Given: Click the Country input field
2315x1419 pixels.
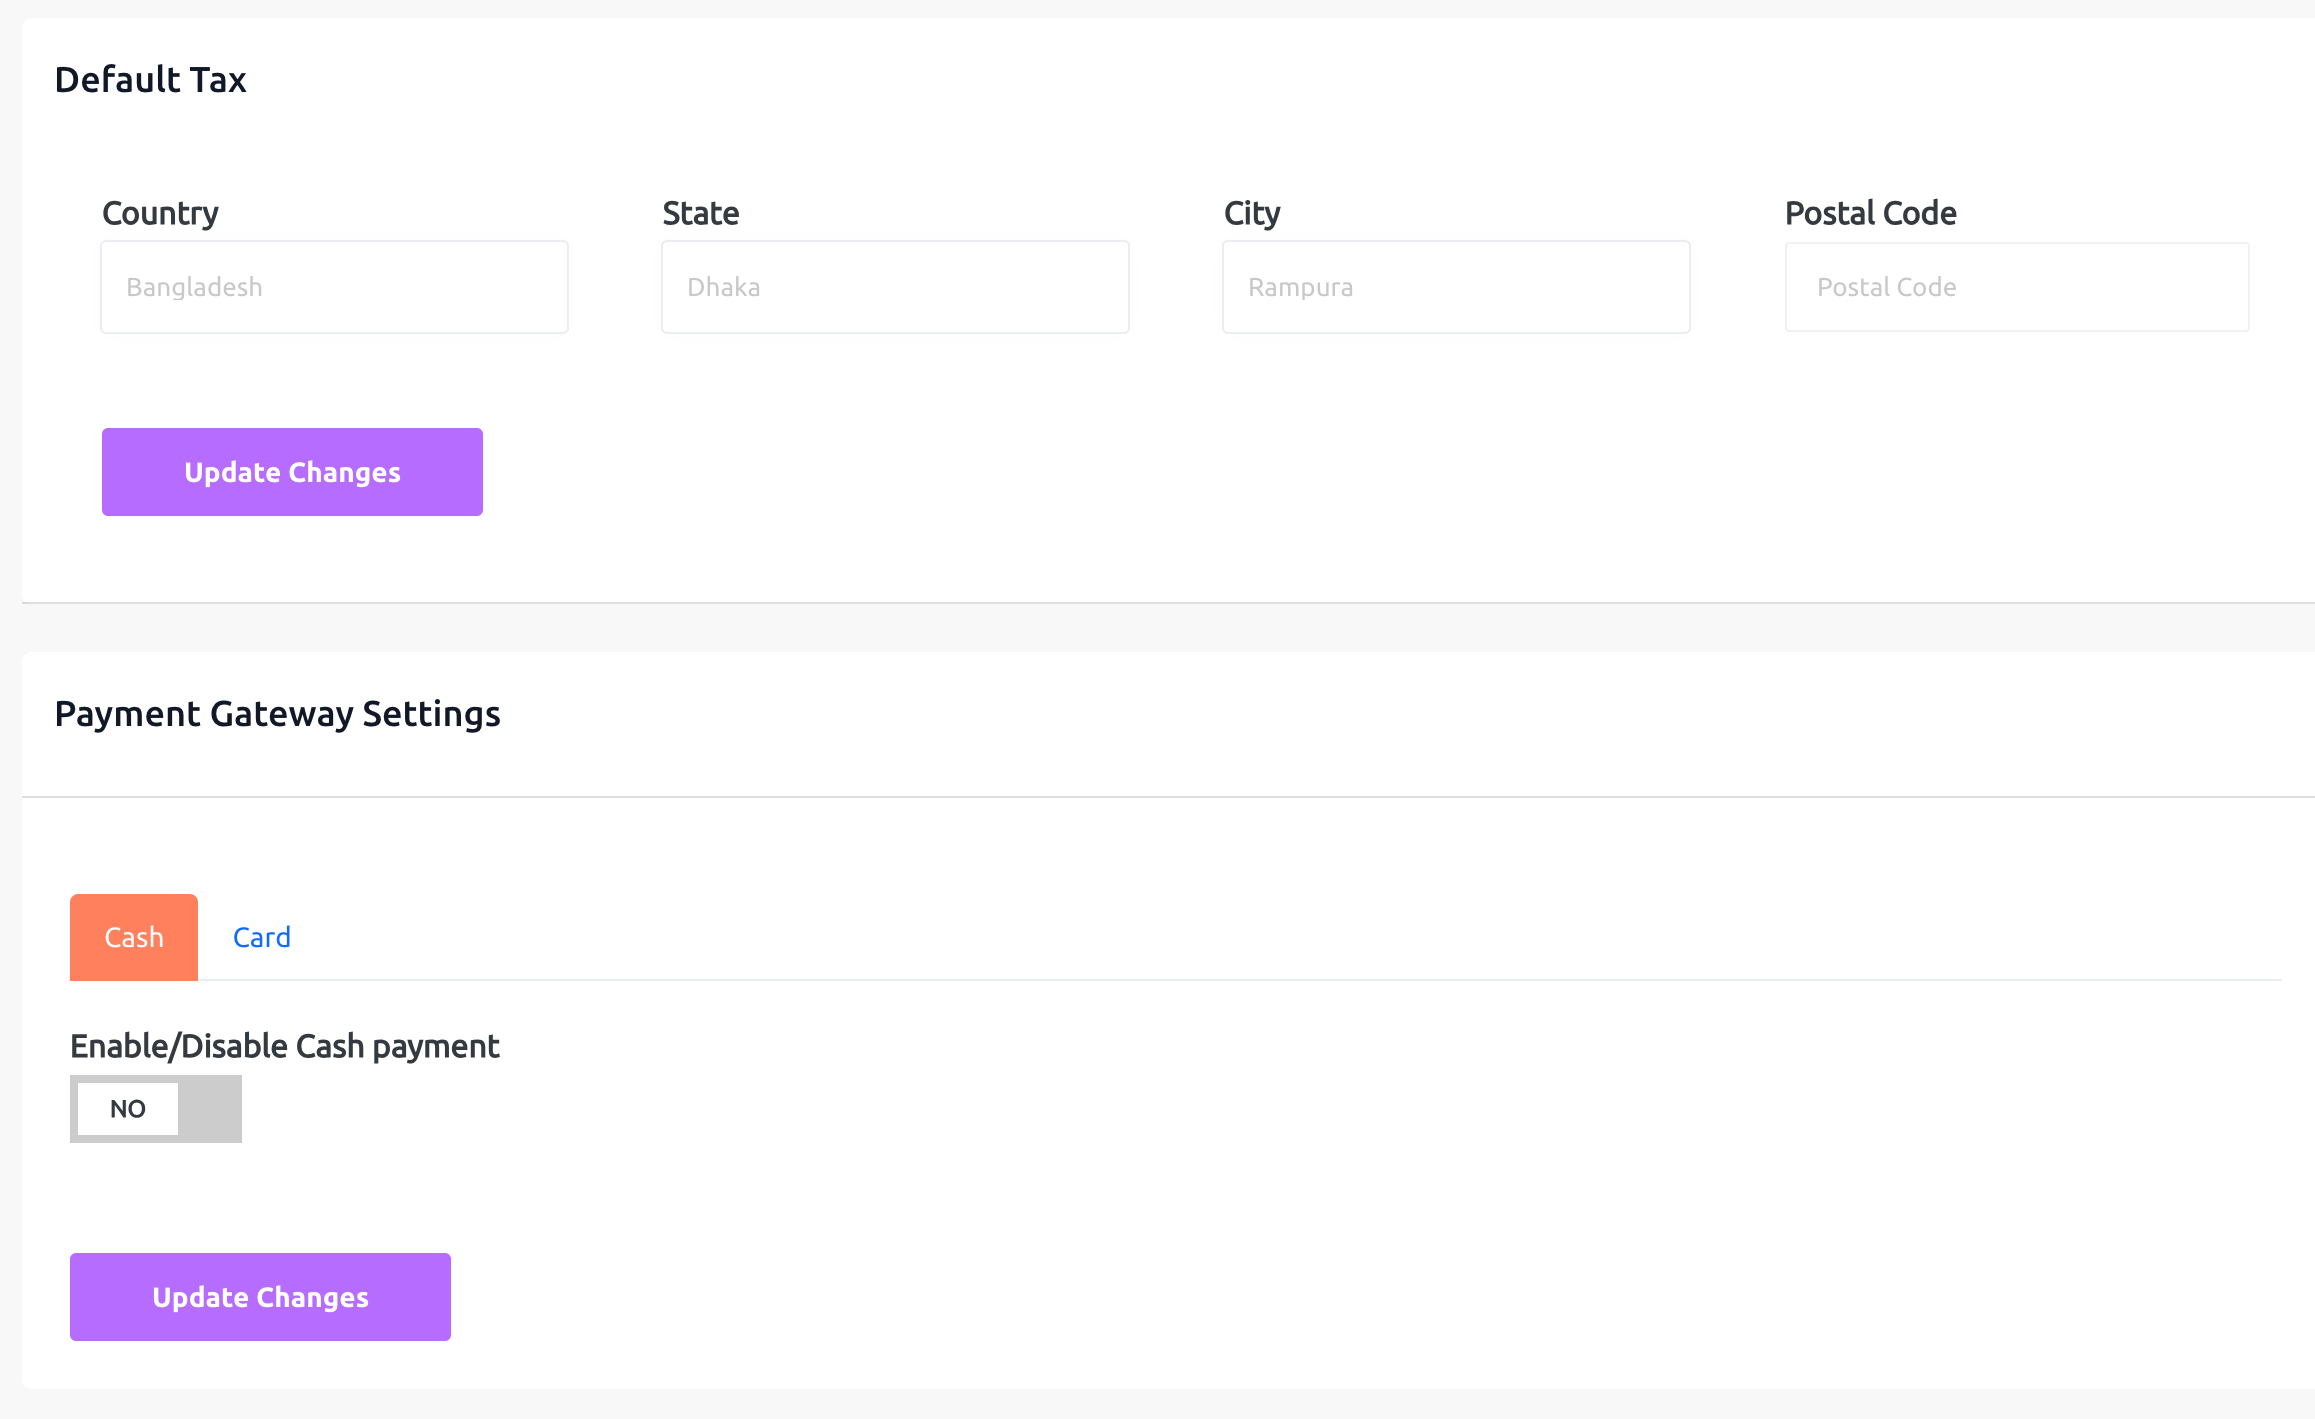Looking at the screenshot, I should click(334, 287).
